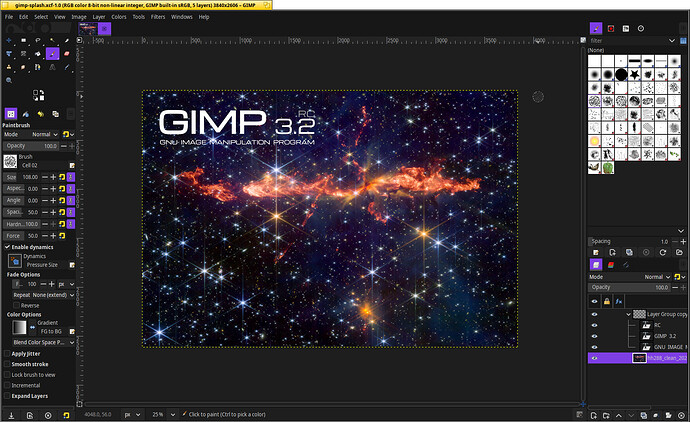Select the Color Picker tool
Viewport: 690px width, 422px height.
[67, 67]
